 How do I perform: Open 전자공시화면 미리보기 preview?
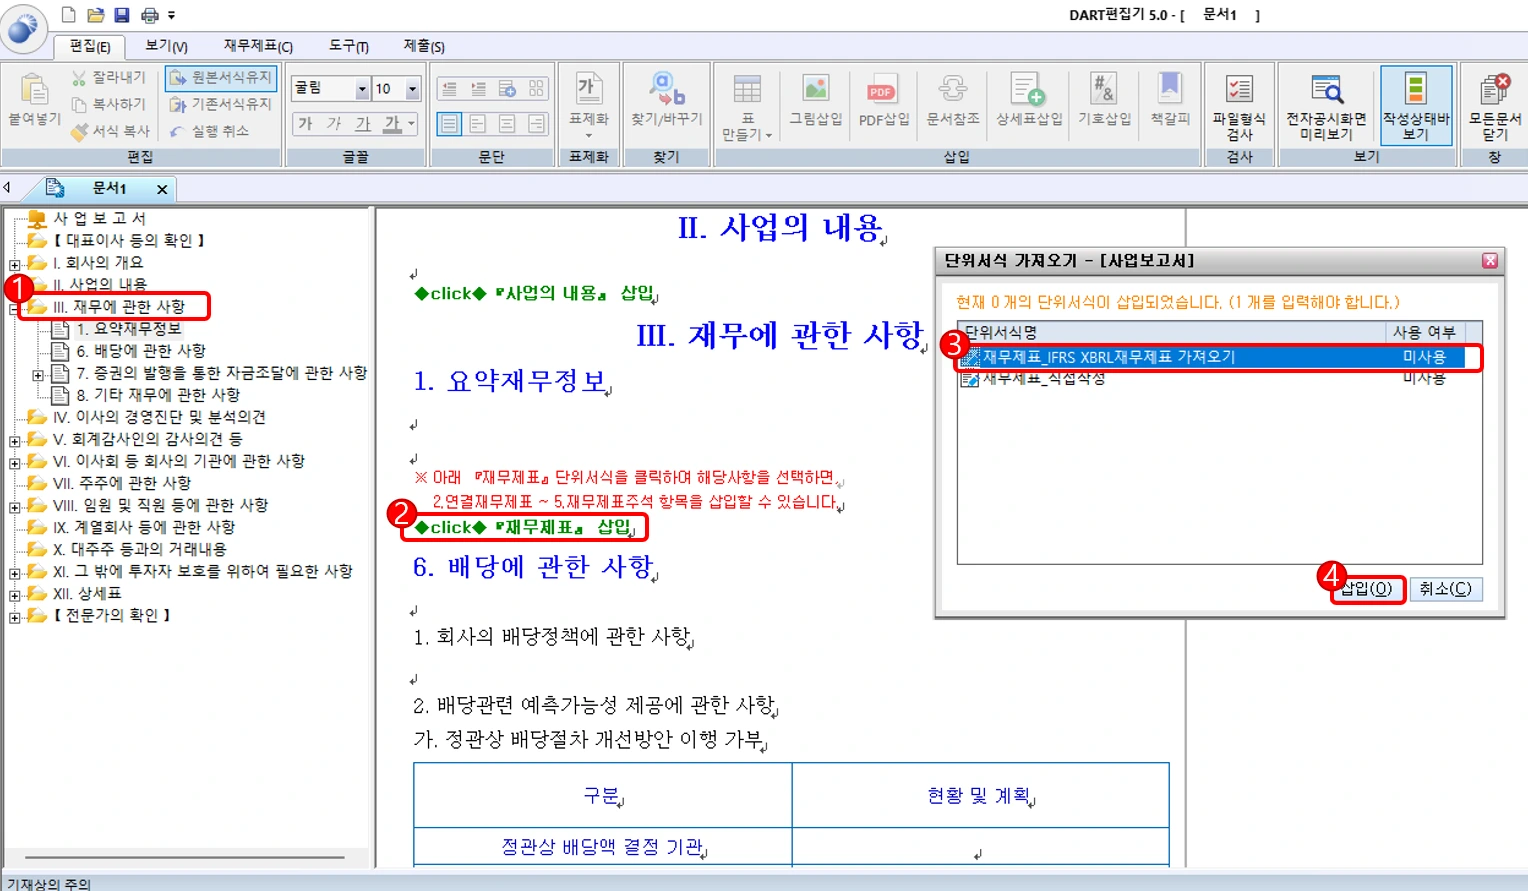point(1326,106)
